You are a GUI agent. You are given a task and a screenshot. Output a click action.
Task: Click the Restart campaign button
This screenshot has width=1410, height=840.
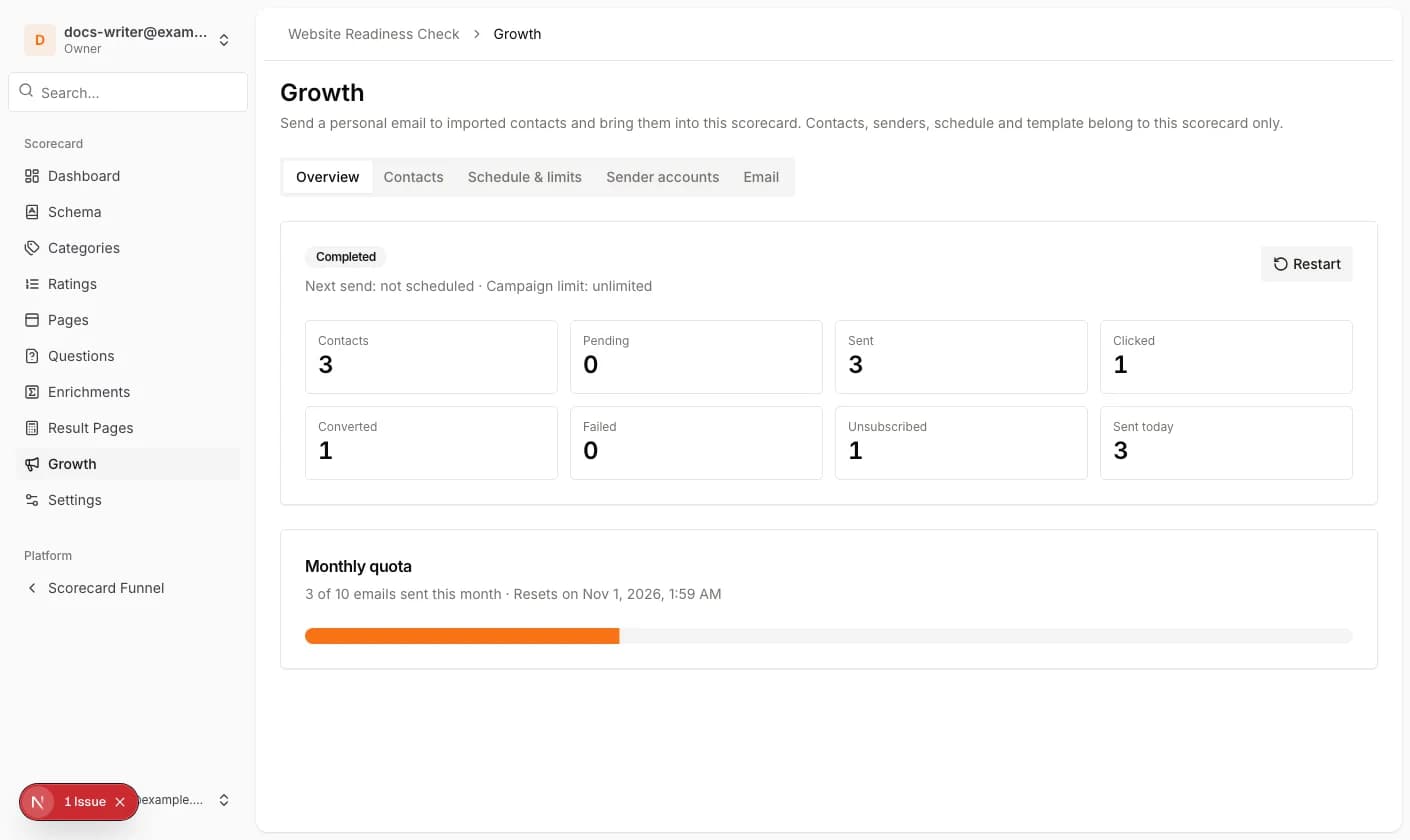[1307, 264]
